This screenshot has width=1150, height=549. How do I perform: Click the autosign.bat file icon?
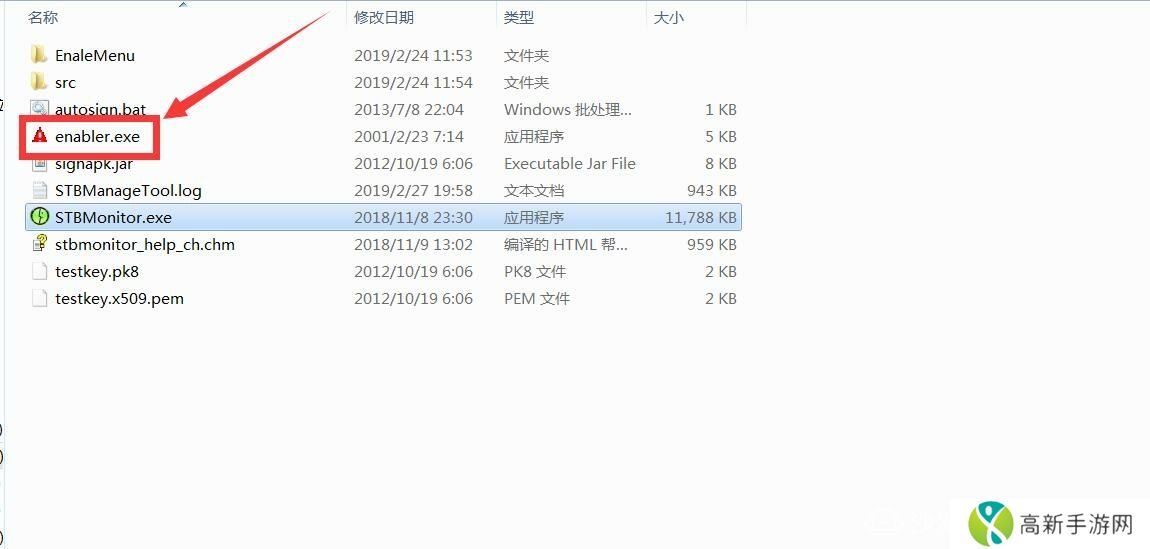pyautogui.click(x=40, y=108)
